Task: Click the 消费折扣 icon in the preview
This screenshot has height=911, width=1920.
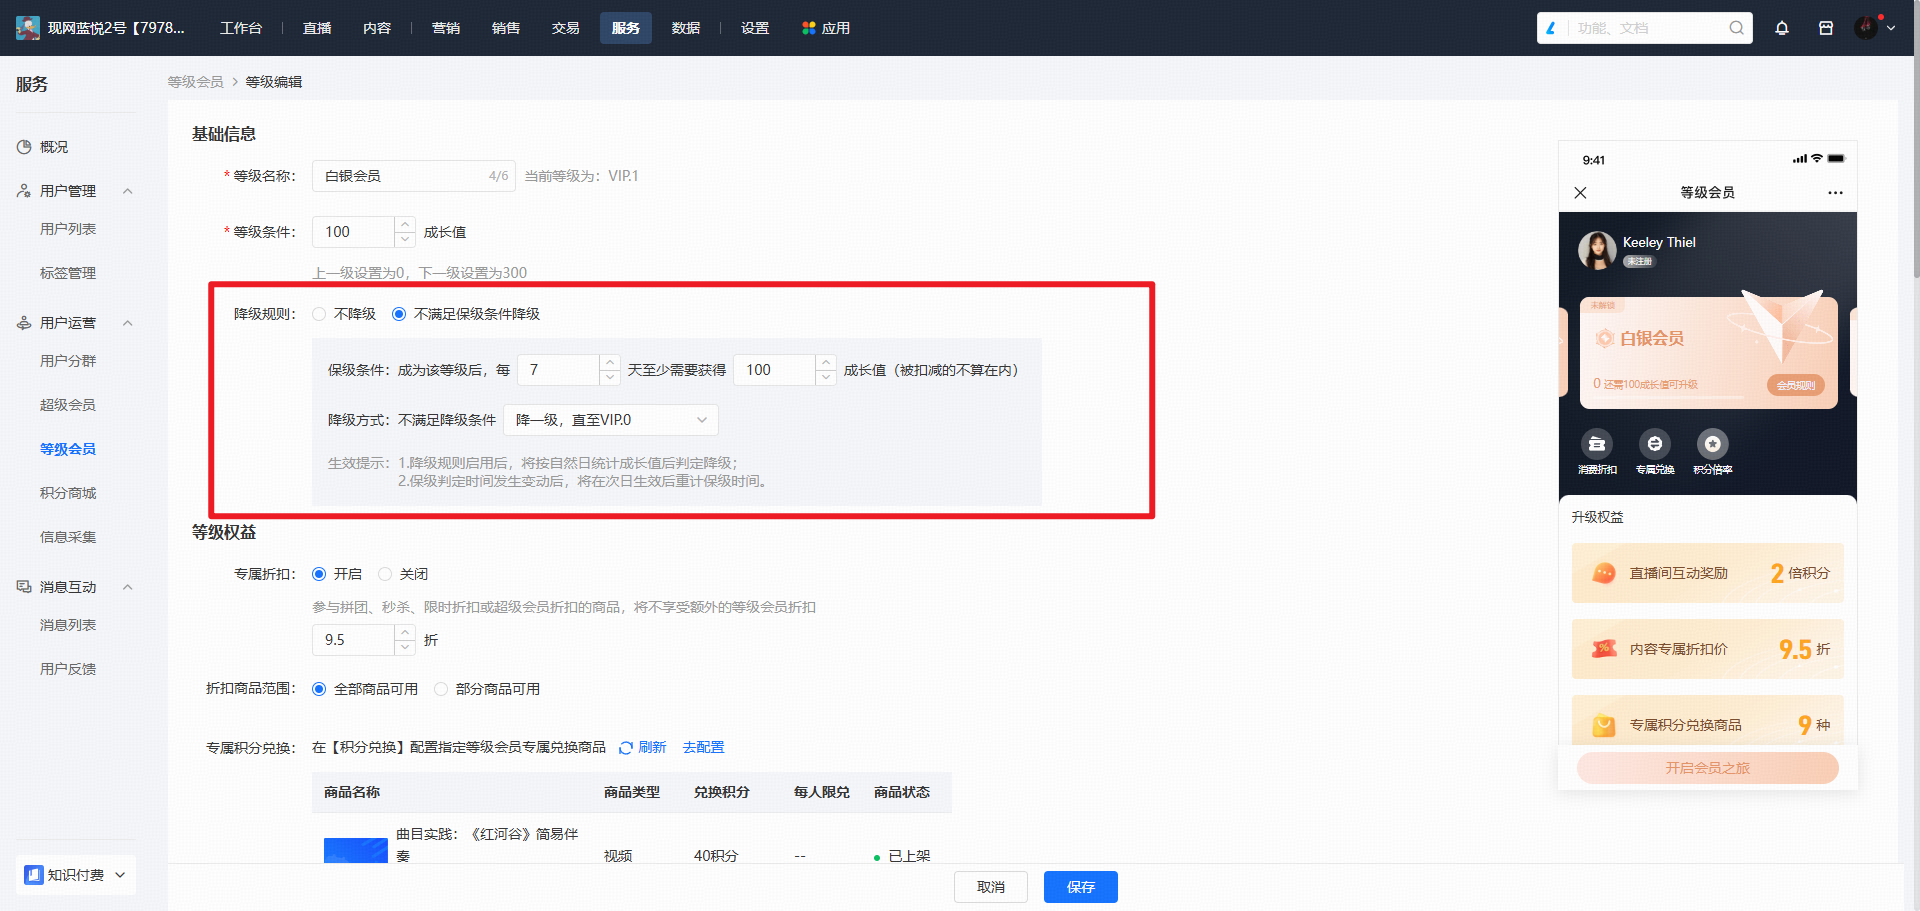Action: coord(1597,444)
